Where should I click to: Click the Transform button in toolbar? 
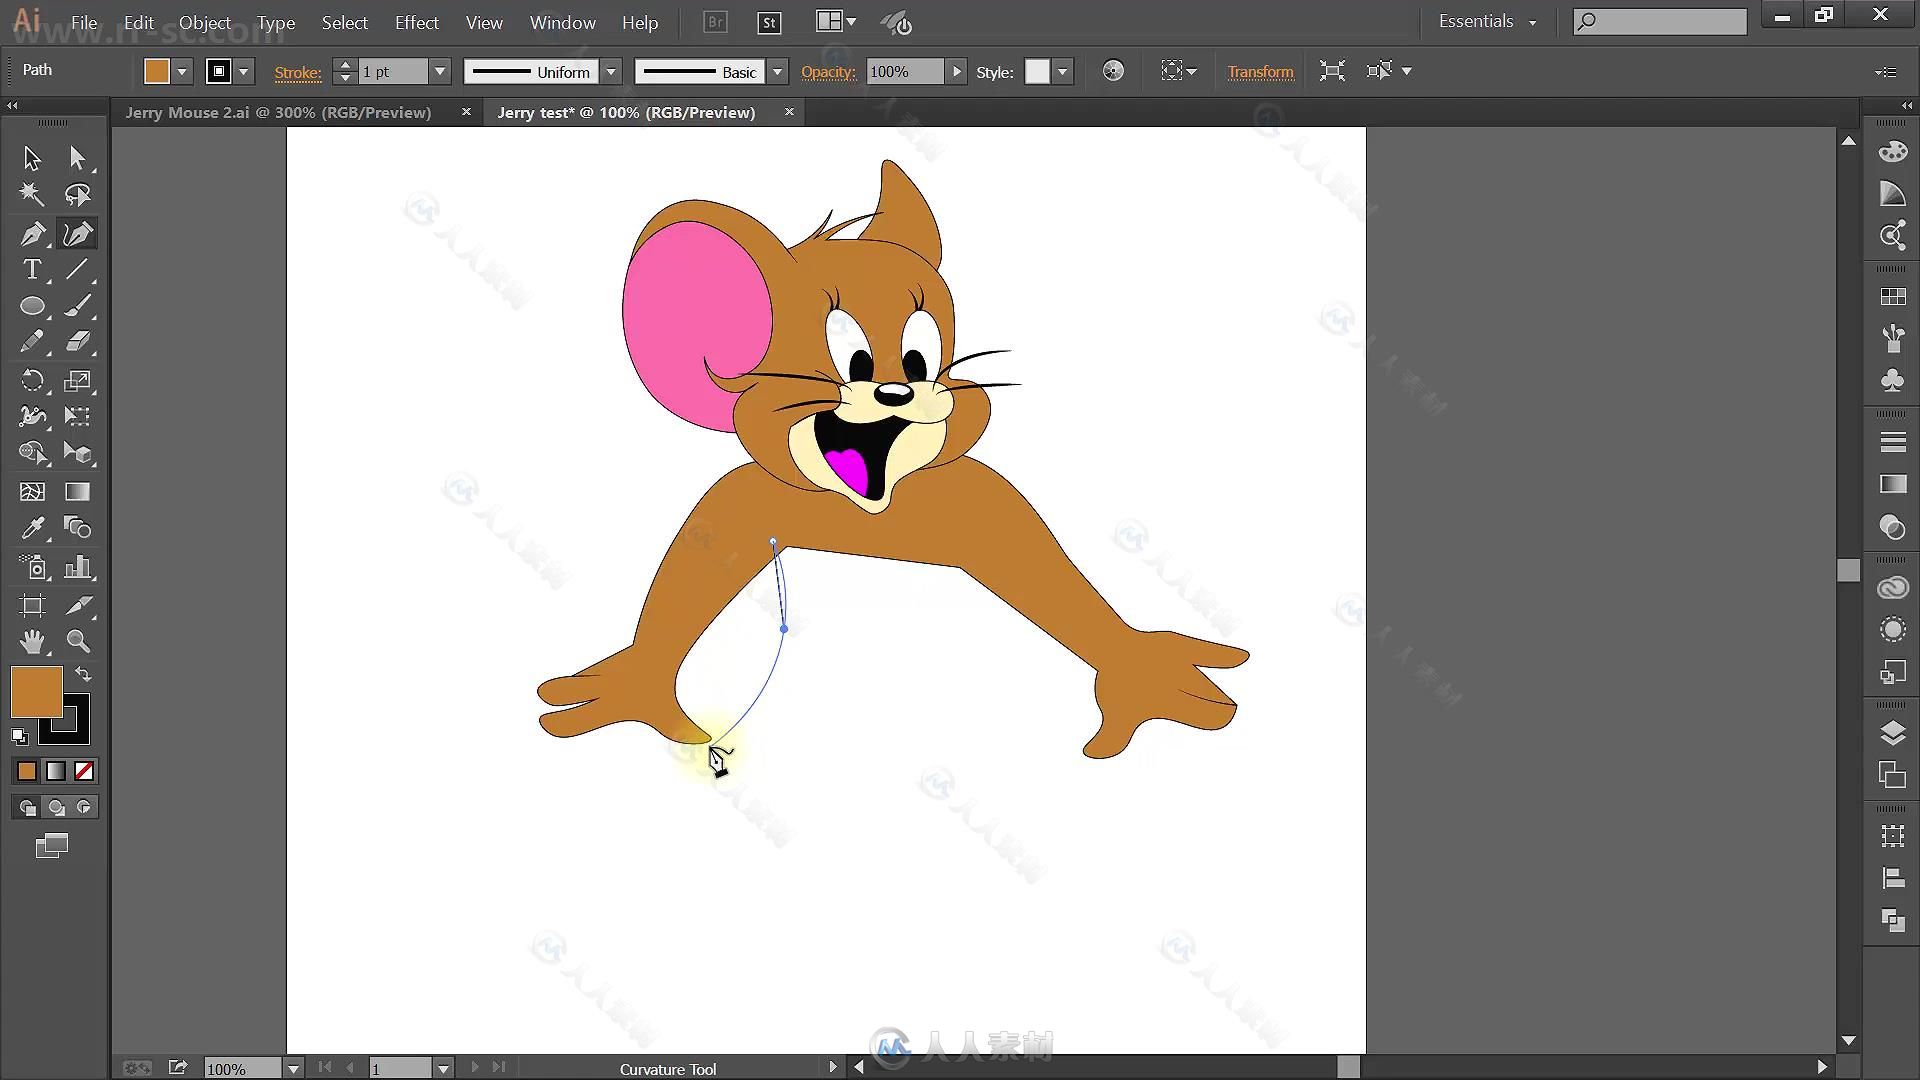pyautogui.click(x=1259, y=71)
